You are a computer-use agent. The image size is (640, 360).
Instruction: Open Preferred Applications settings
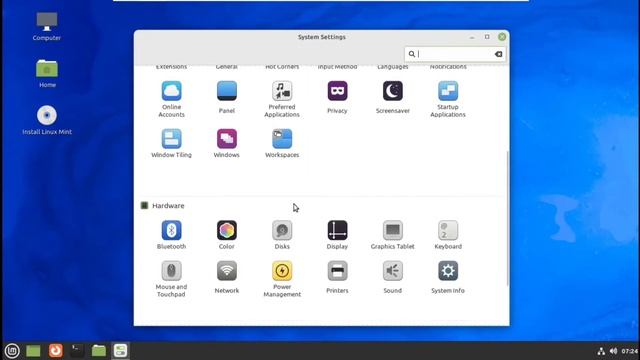[282, 99]
